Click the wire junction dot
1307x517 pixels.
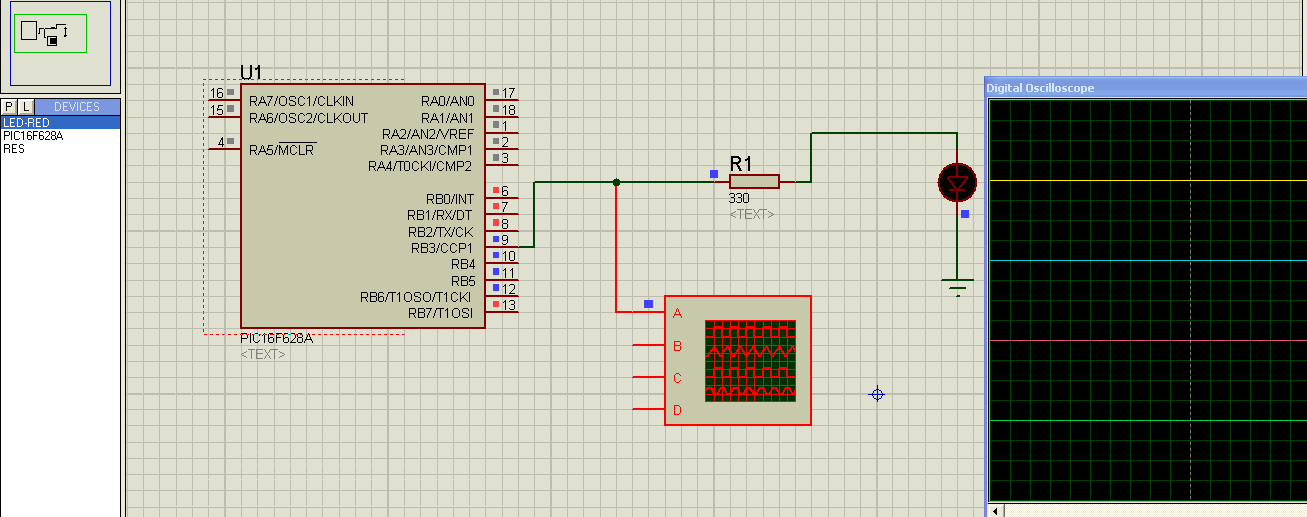(616, 182)
